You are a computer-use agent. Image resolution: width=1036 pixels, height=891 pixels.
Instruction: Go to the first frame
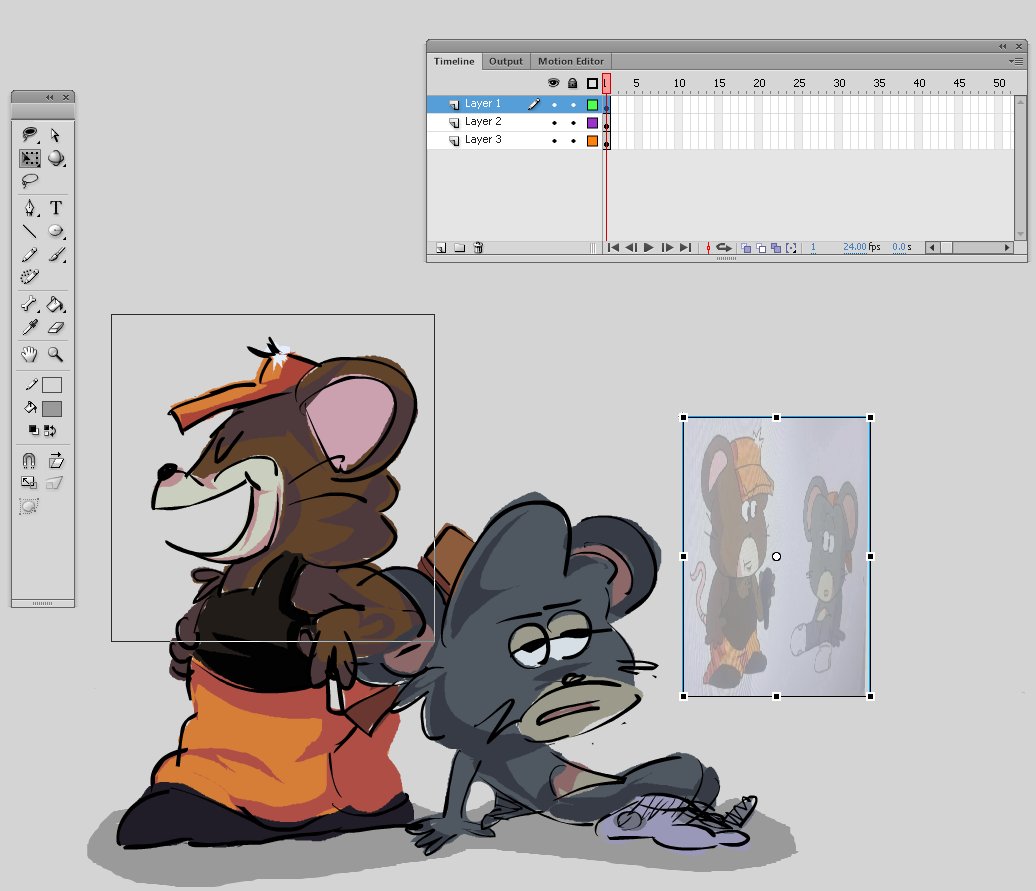click(x=613, y=248)
